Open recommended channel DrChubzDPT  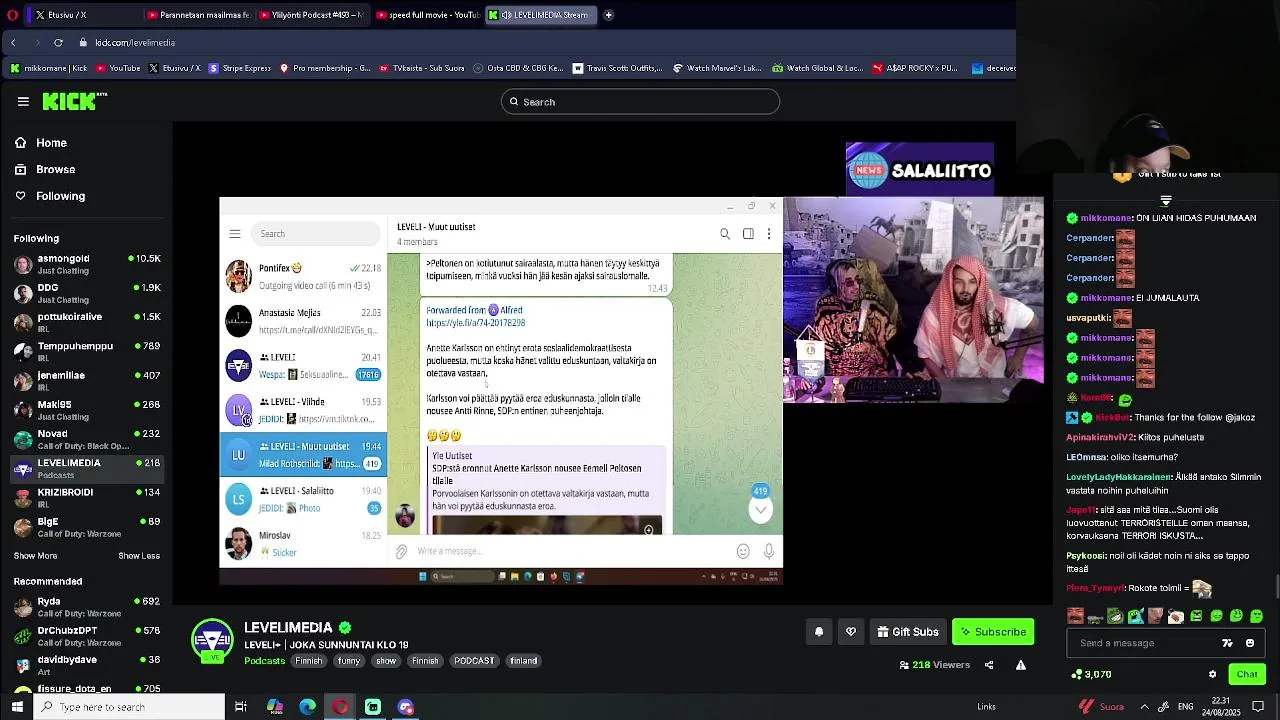click(x=87, y=635)
